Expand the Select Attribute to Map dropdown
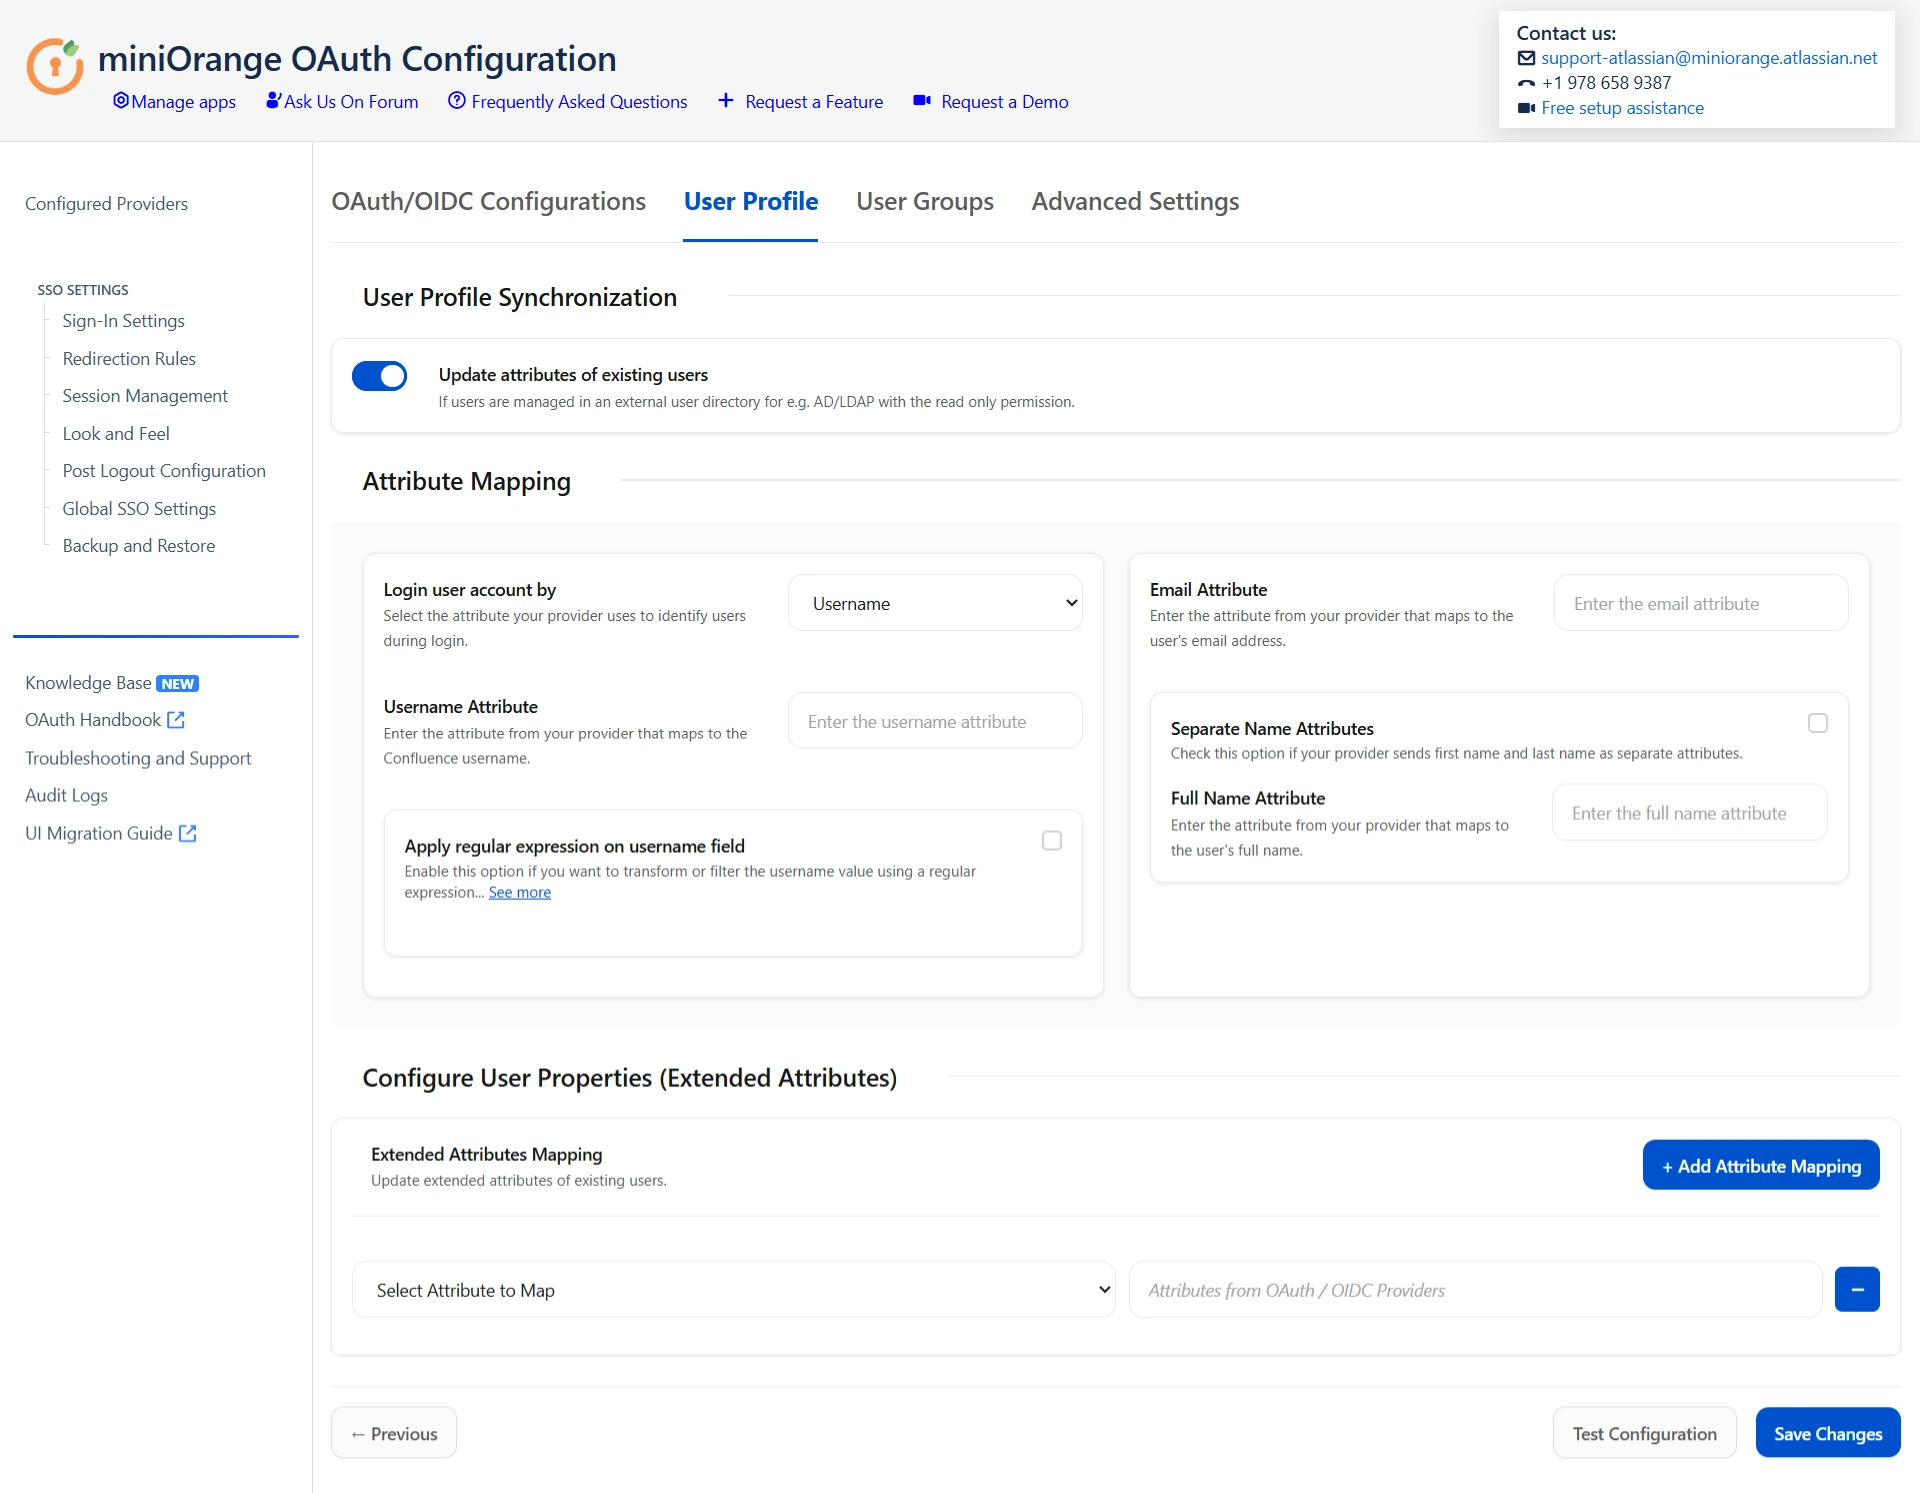This screenshot has width=1920, height=1493. [733, 1290]
